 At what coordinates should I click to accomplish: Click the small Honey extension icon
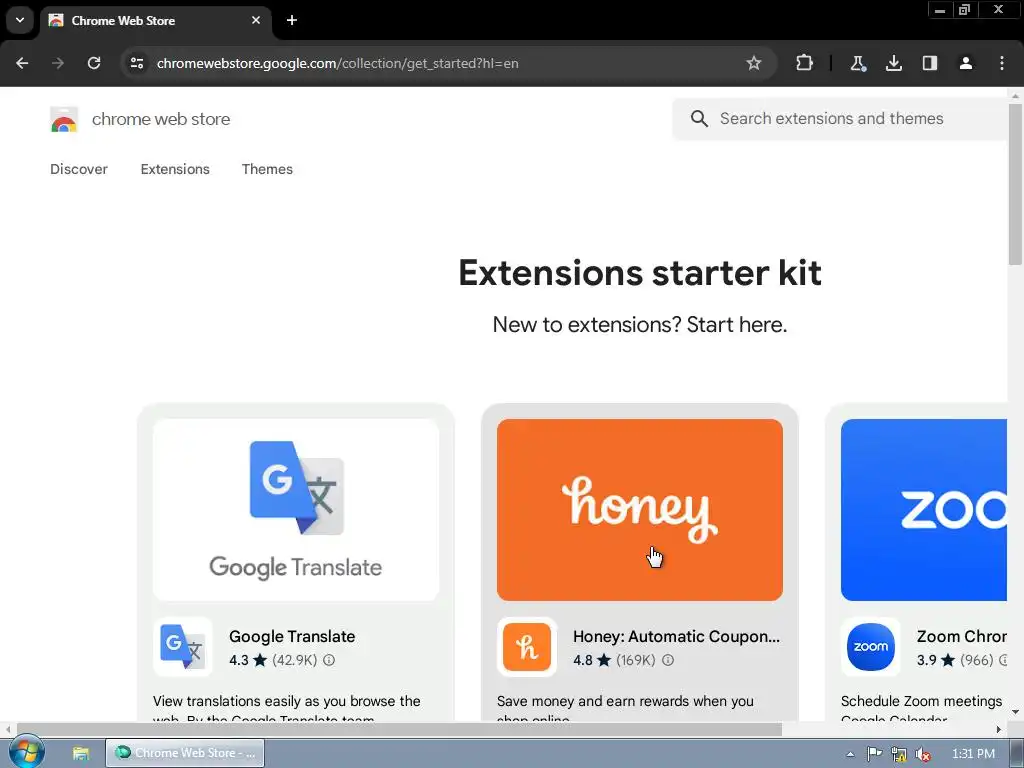click(527, 647)
